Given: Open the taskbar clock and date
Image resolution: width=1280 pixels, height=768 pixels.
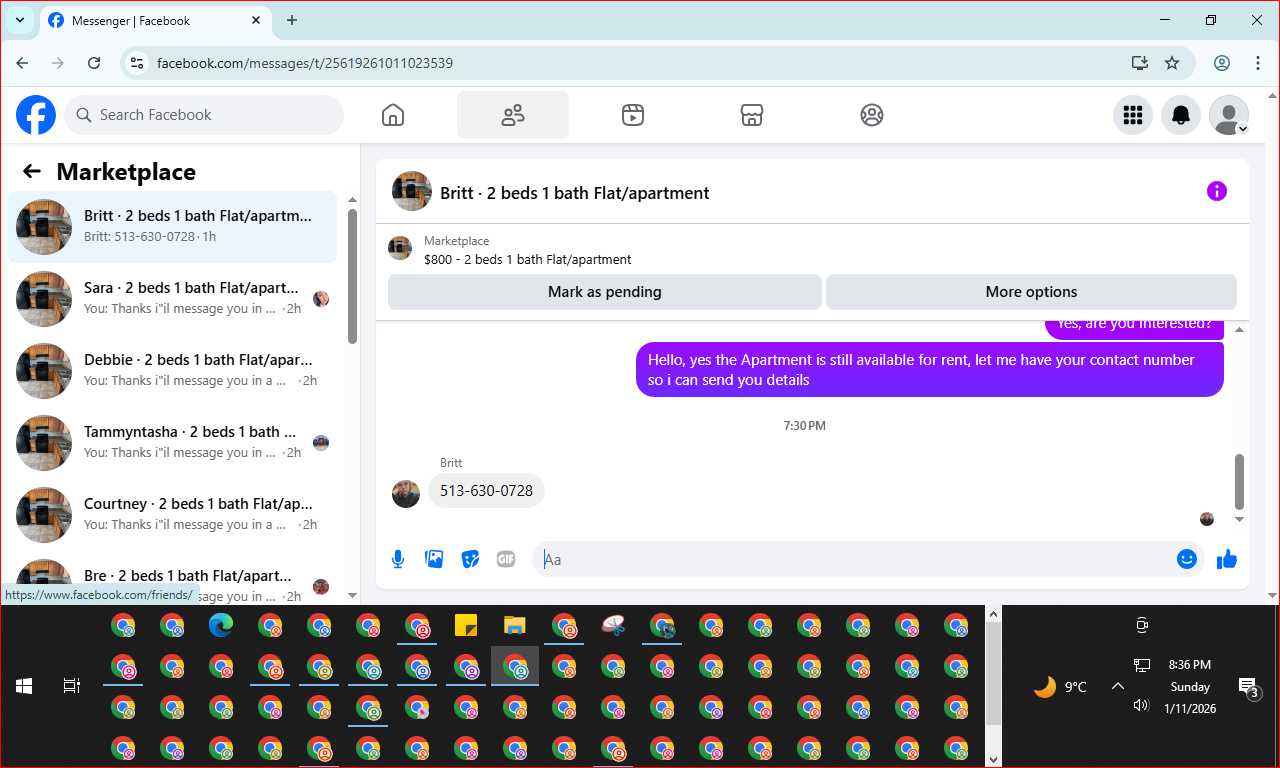Looking at the screenshot, I should coord(1188,686).
